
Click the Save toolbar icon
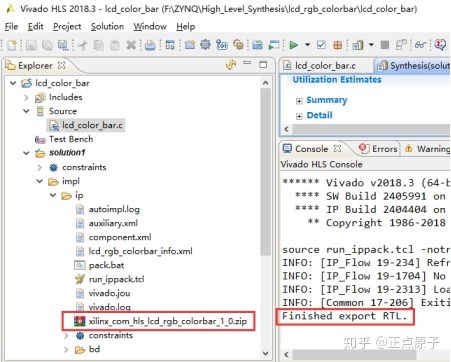[x=31, y=45]
